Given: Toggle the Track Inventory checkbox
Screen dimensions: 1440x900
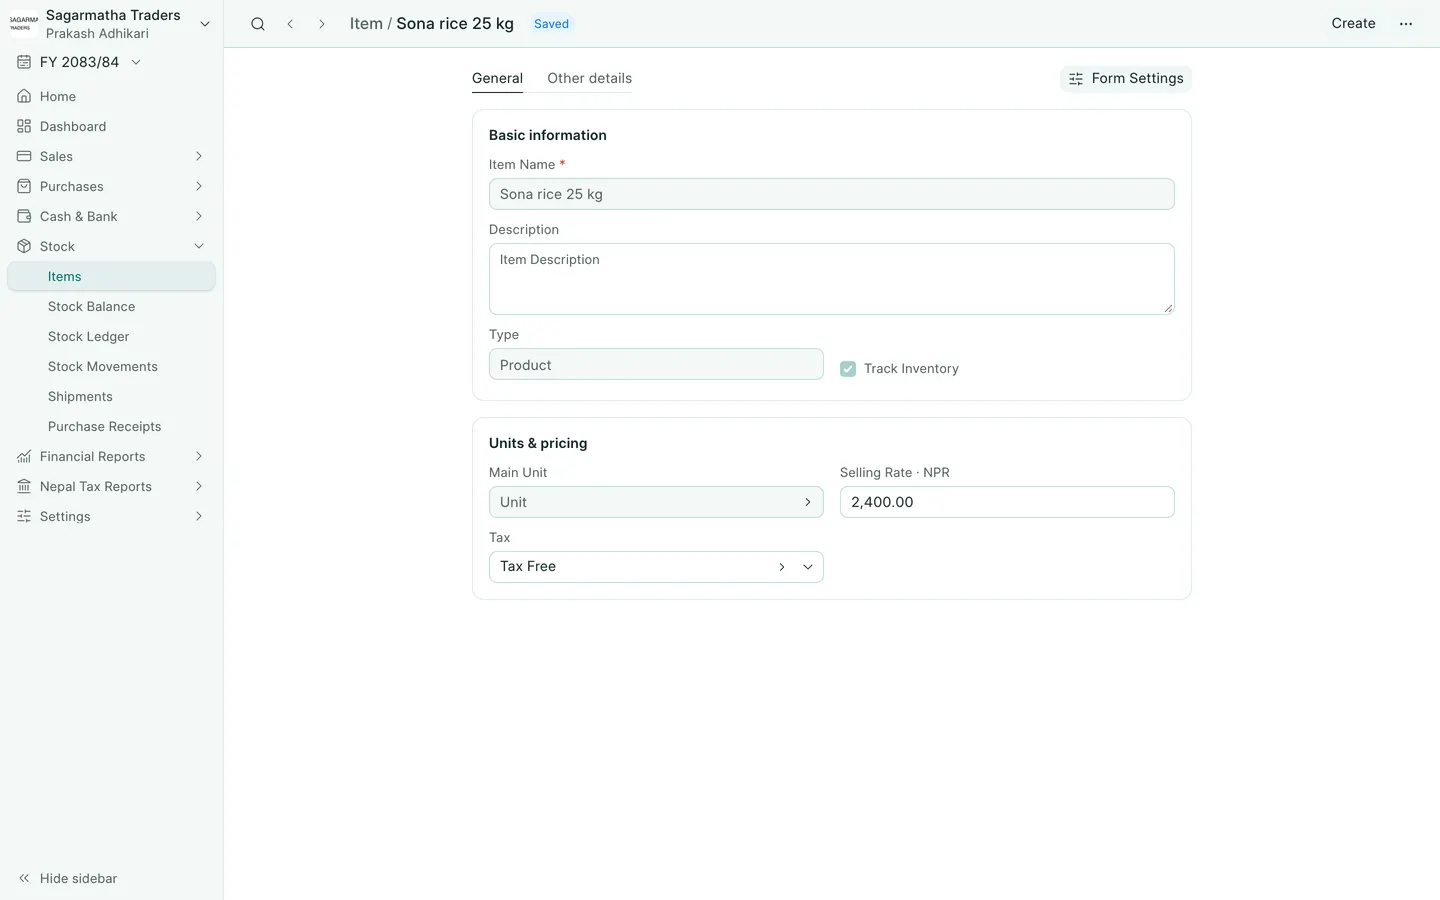Looking at the screenshot, I should point(848,369).
